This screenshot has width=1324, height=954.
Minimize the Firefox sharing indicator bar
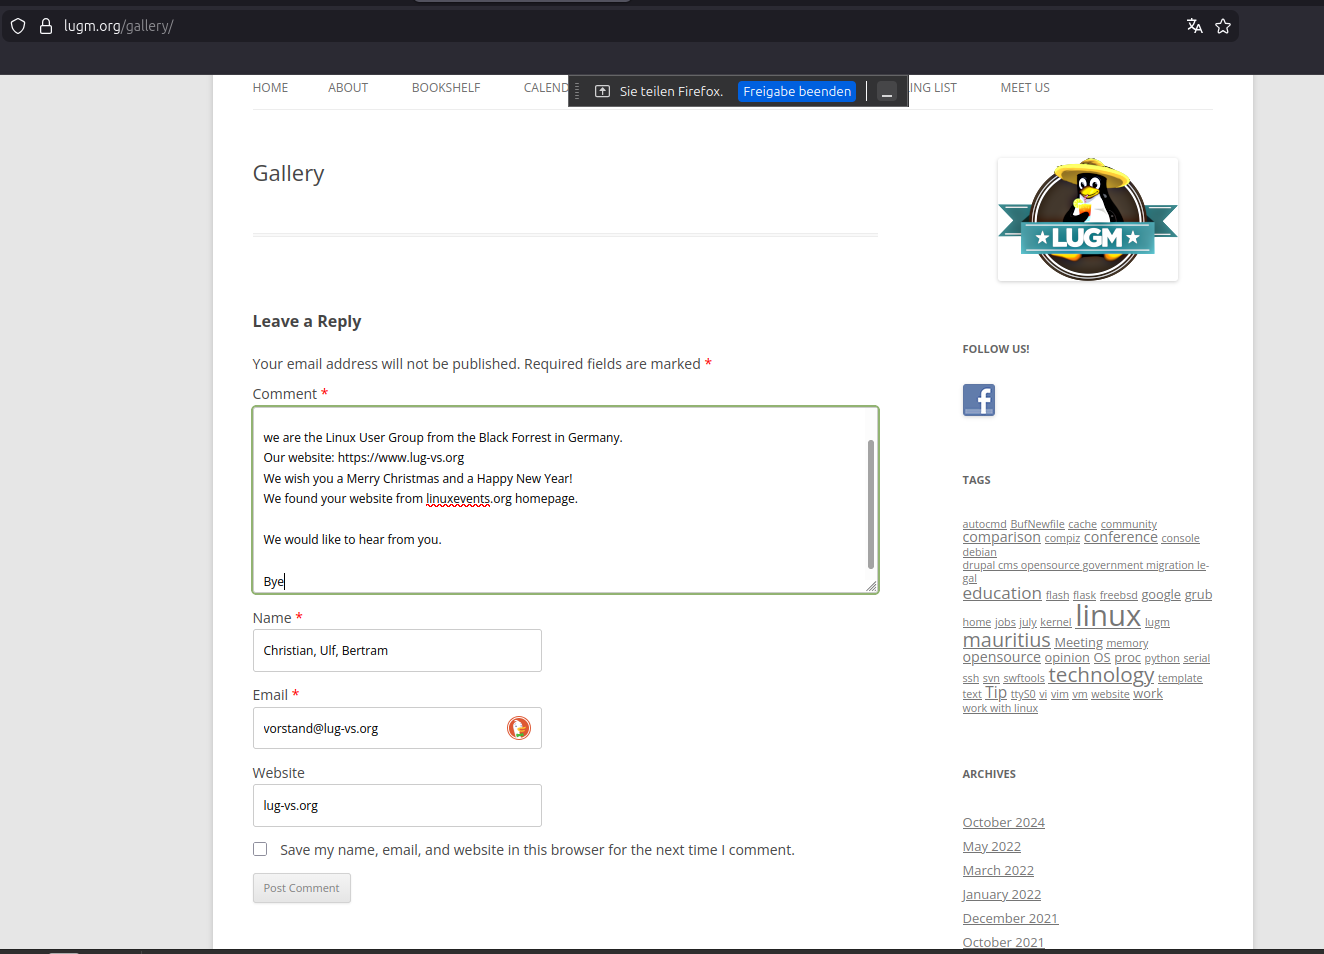click(x=887, y=92)
